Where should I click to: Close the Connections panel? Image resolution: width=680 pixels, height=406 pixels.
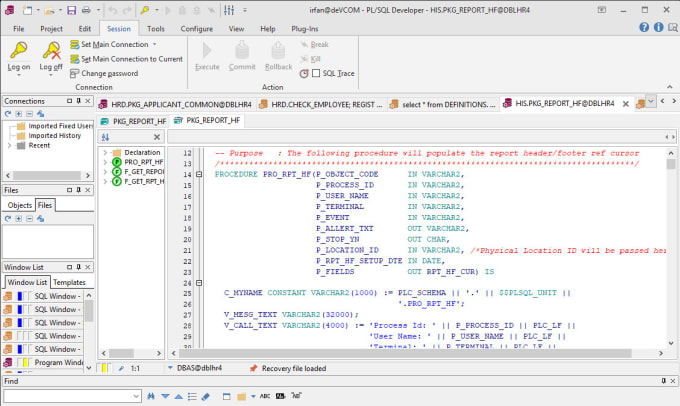88,101
